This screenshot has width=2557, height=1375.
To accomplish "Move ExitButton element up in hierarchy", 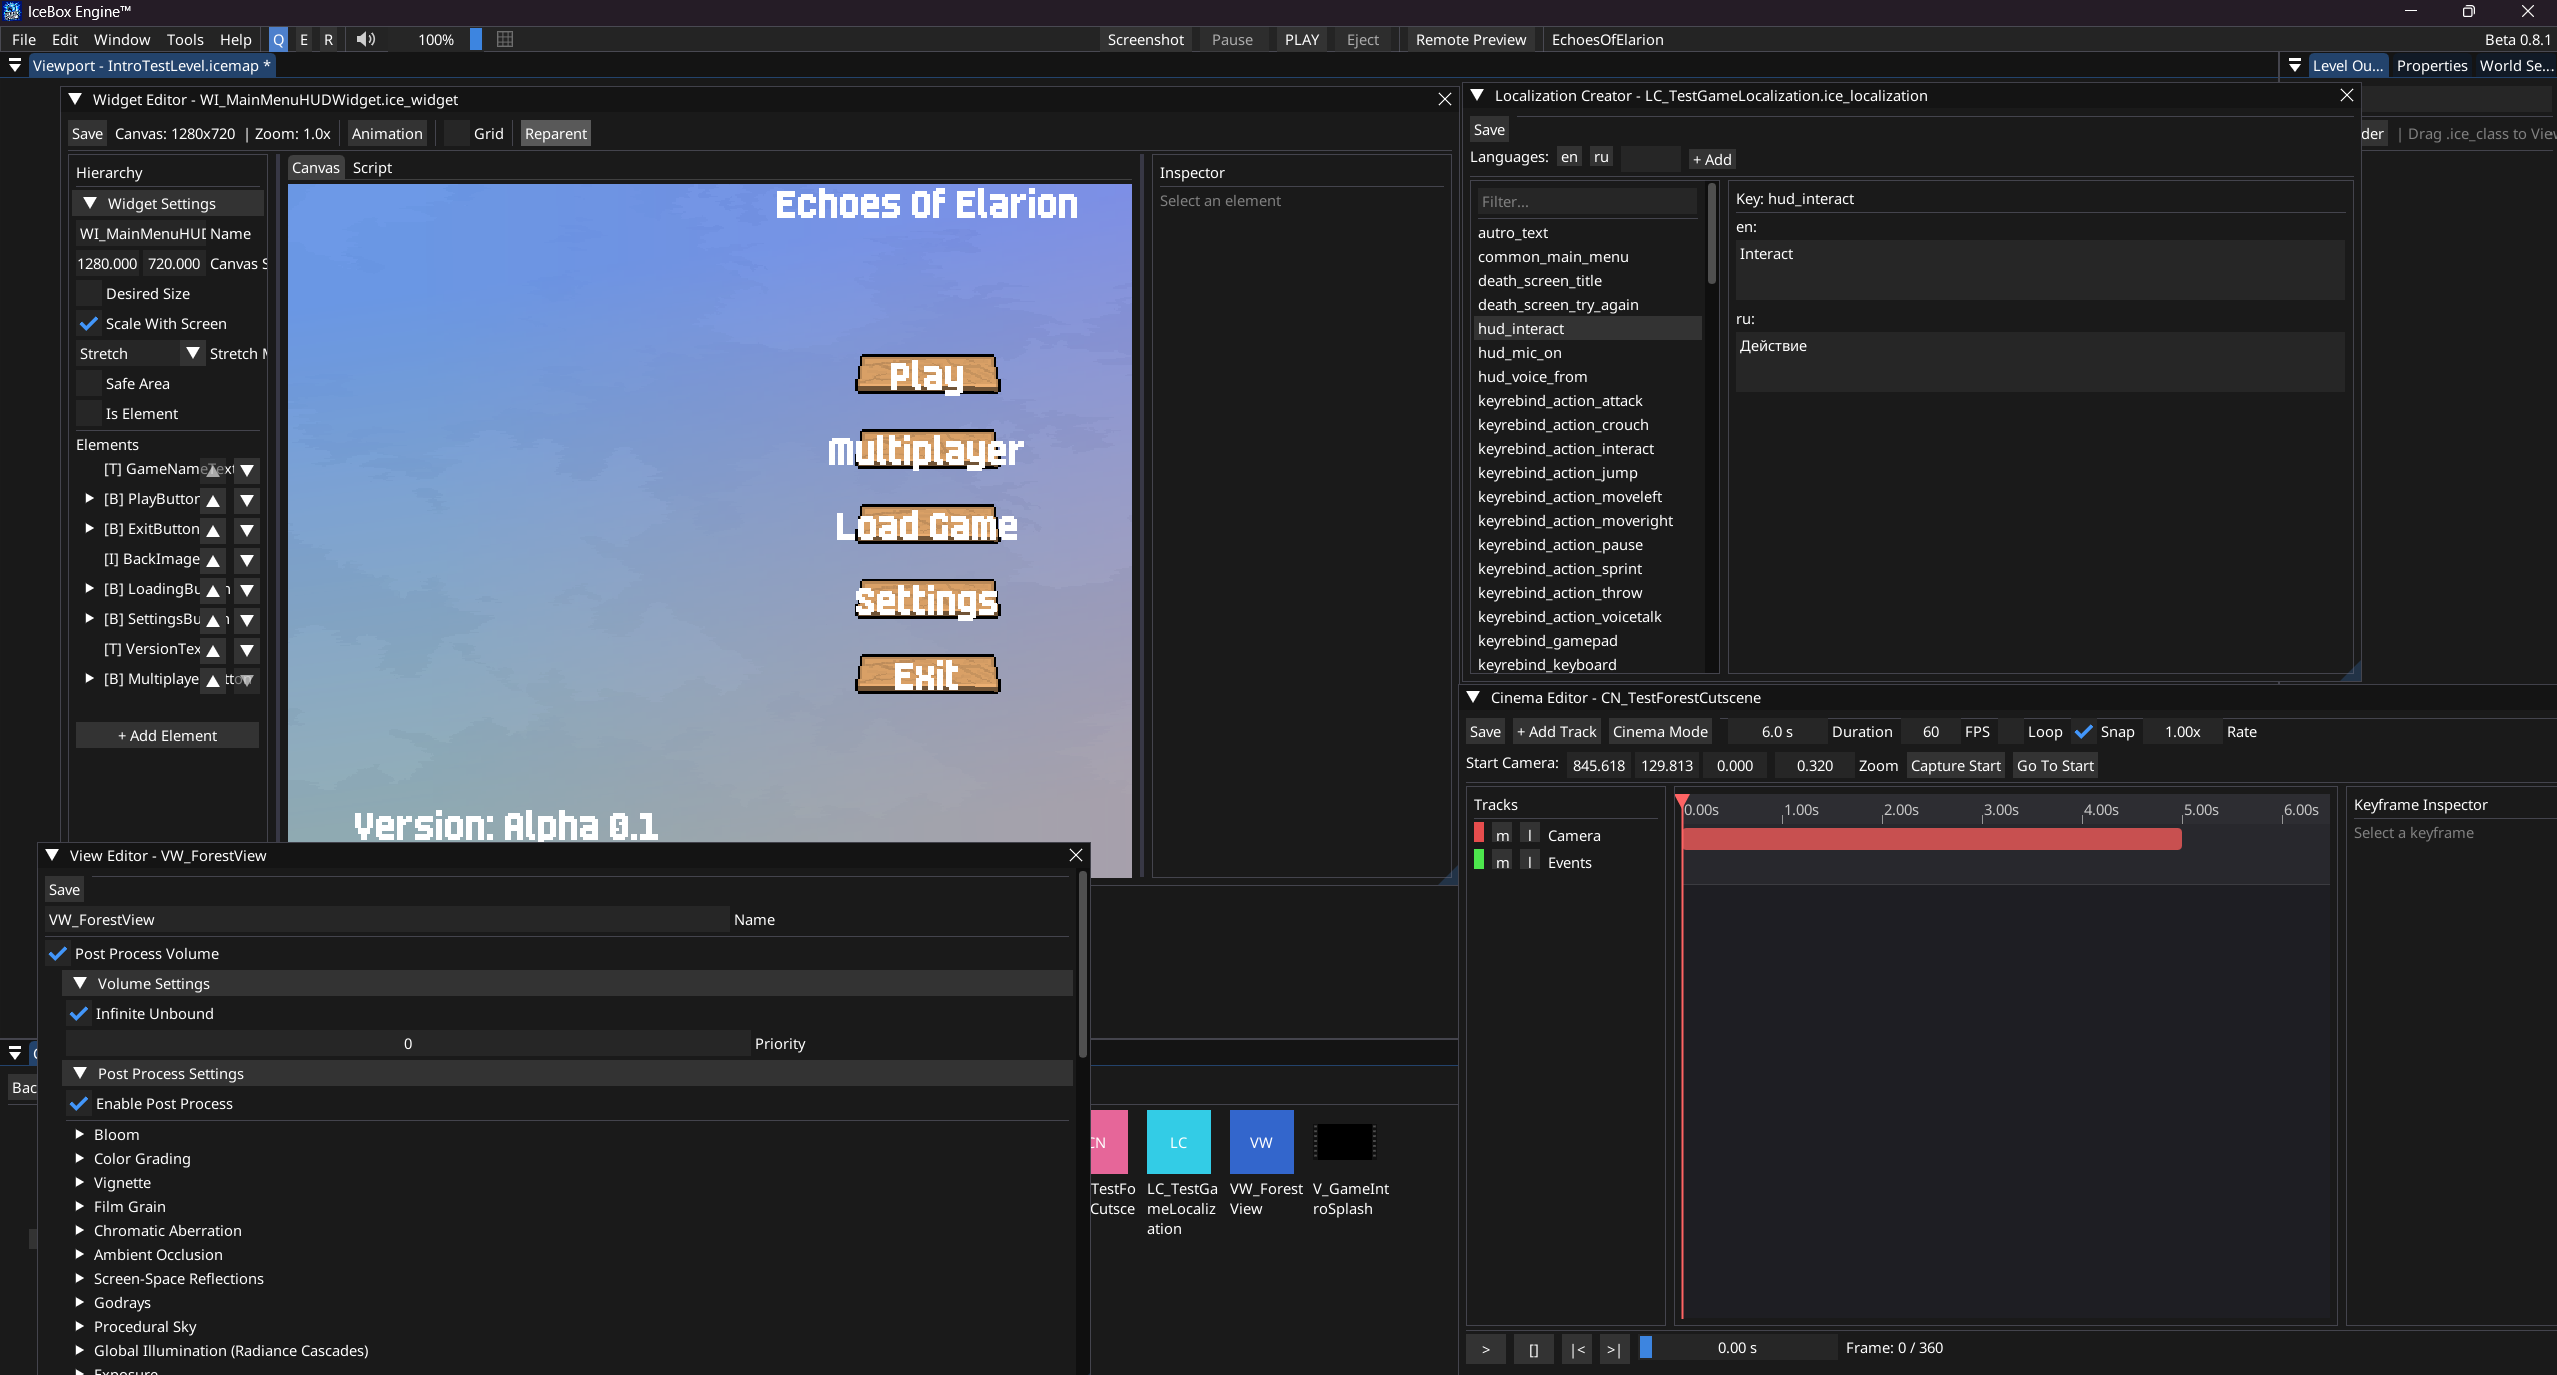I will coord(213,530).
